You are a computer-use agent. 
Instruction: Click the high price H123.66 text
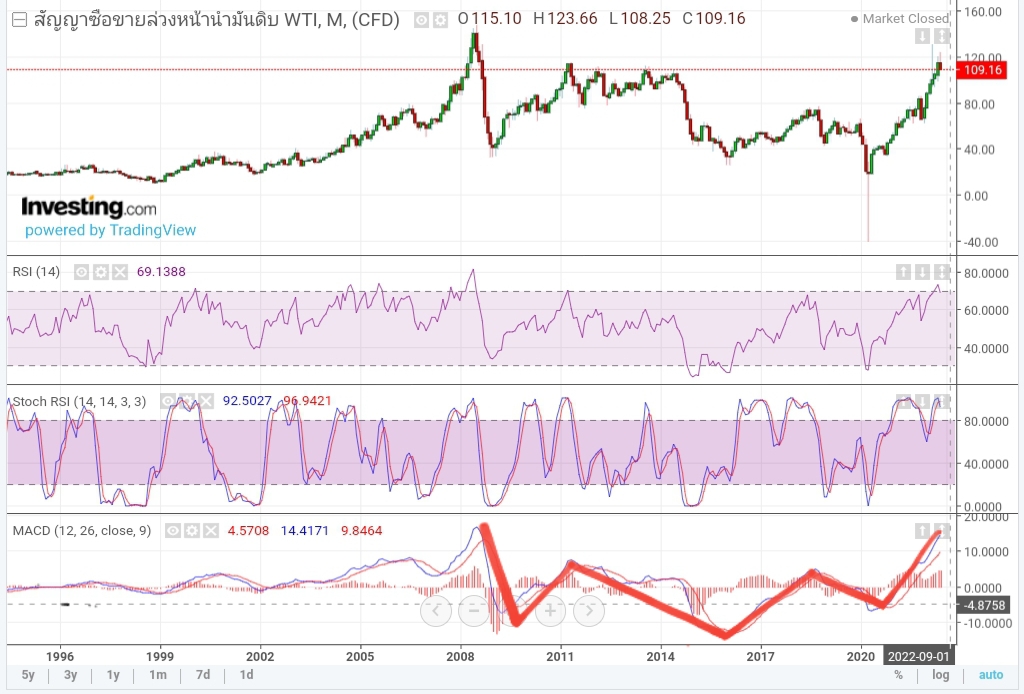point(566,19)
